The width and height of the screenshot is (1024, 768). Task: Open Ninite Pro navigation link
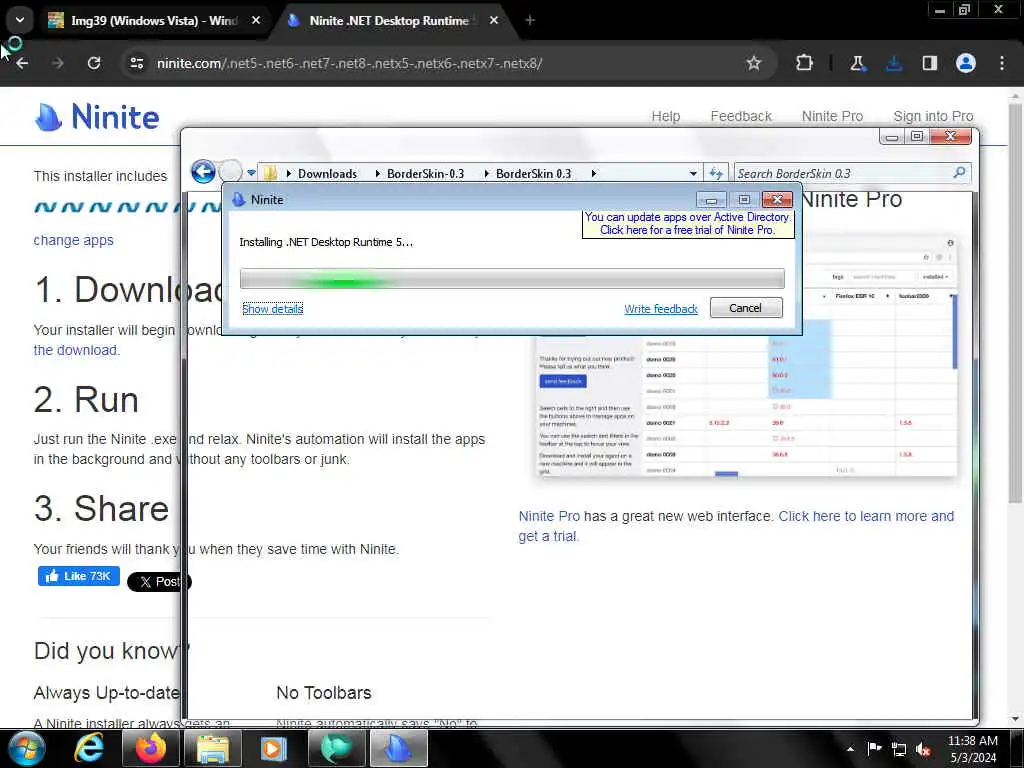coord(832,116)
